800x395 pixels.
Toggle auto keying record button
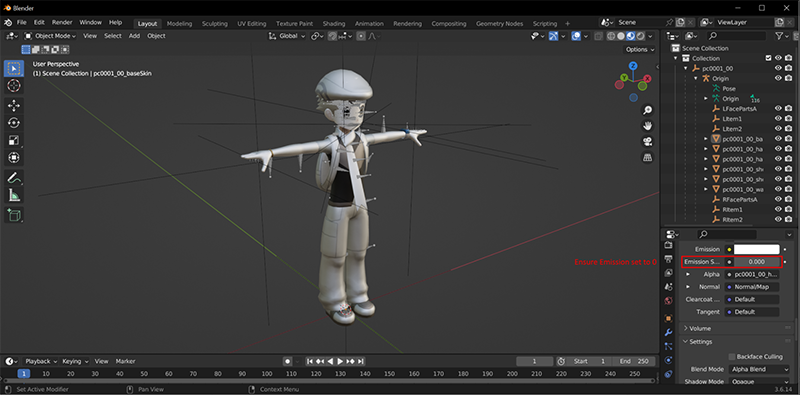click(288, 361)
